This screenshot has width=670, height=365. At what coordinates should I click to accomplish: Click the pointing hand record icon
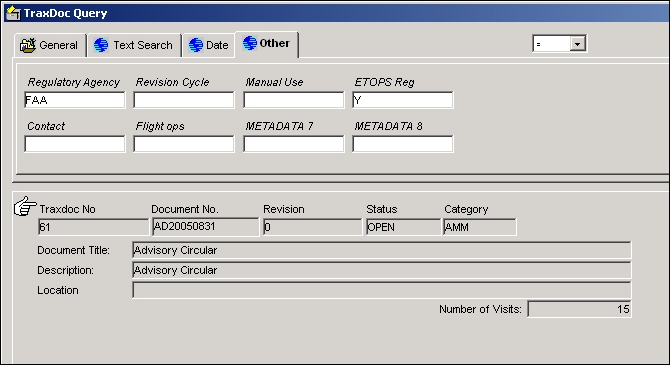point(25,206)
